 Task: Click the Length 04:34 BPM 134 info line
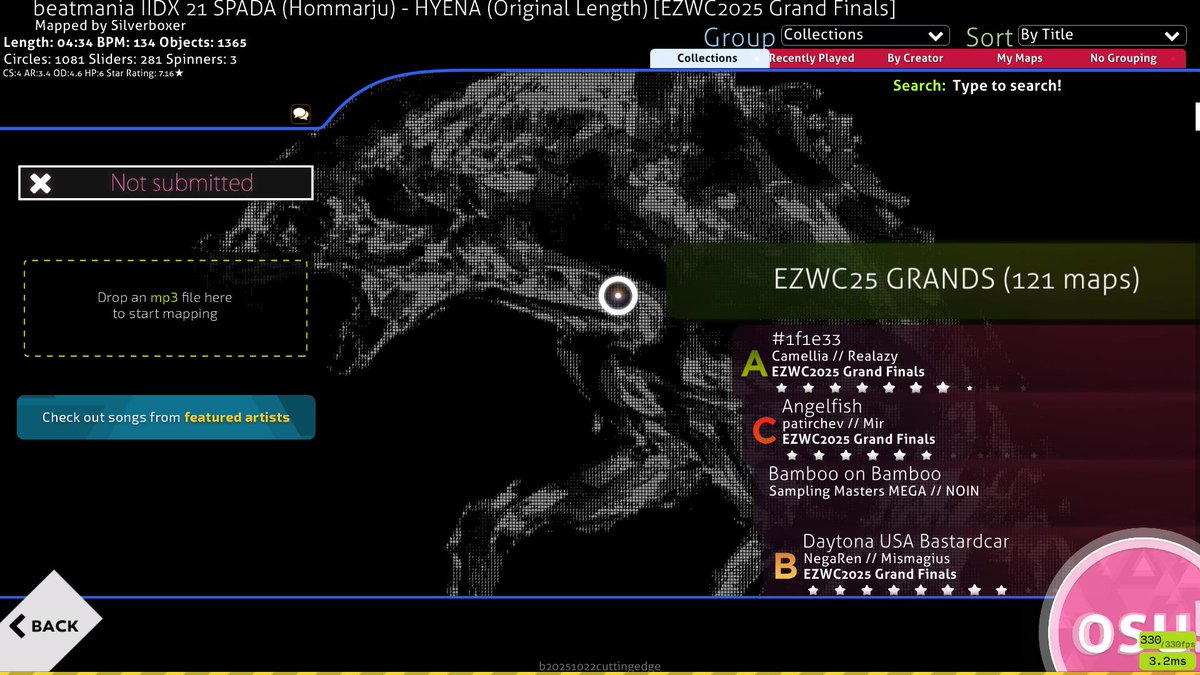coord(125,43)
